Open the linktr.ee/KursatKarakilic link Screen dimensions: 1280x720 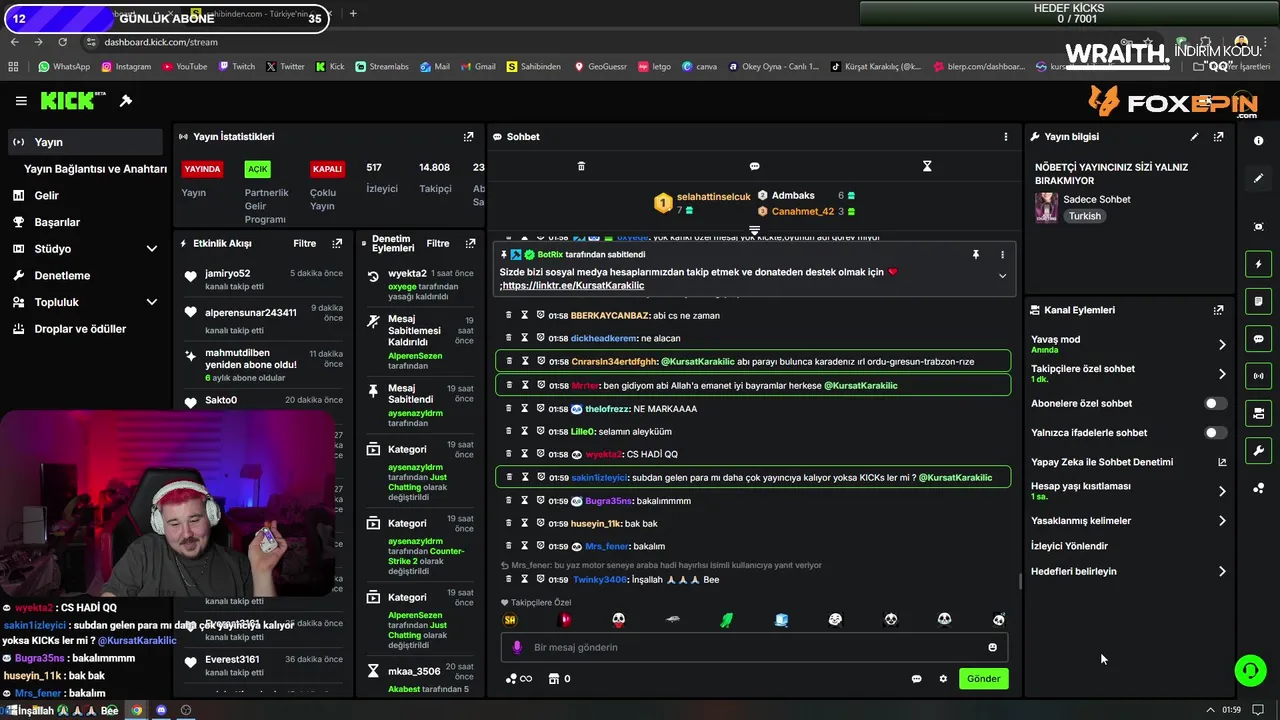click(x=573, y=285)
